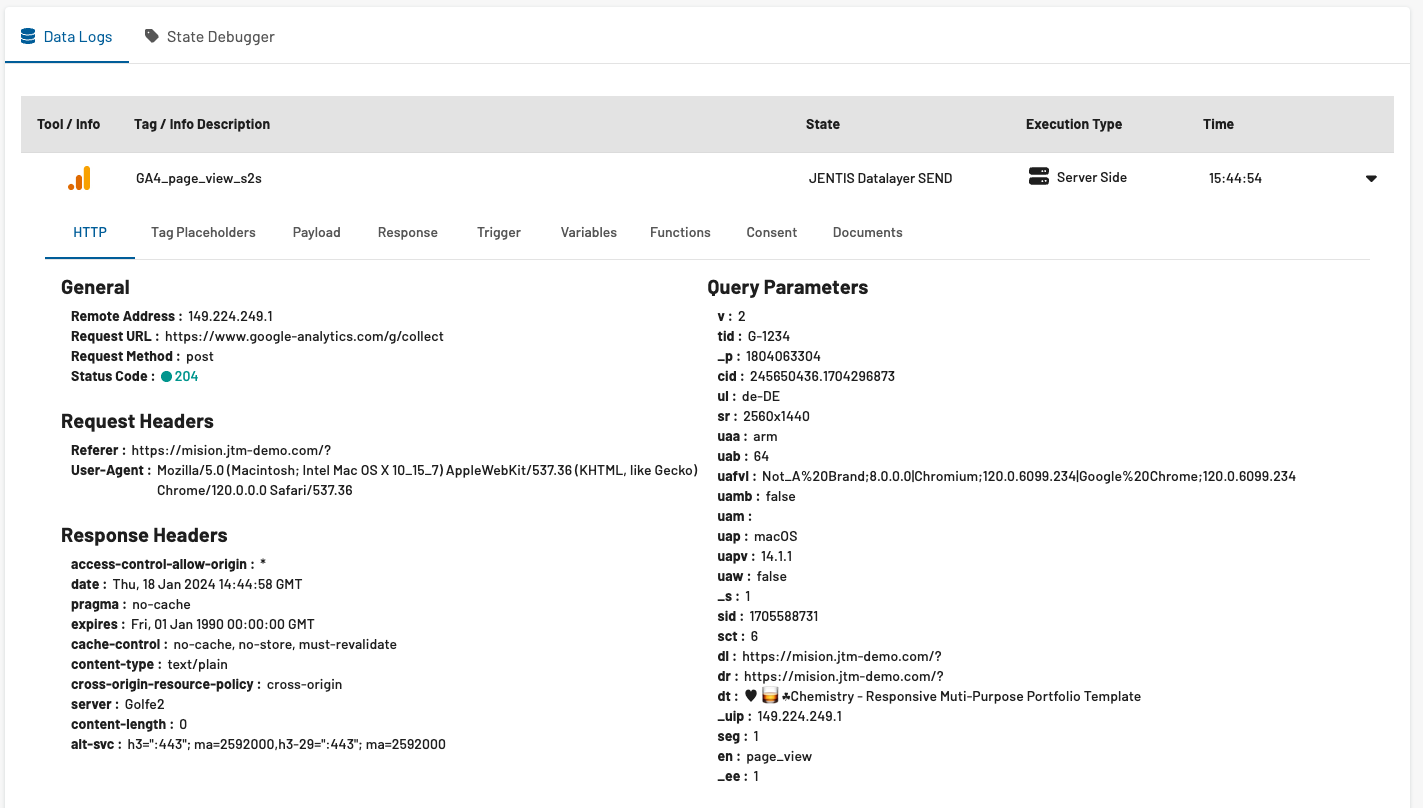1423x808 pixels.
Task: Switch to the State Debugger tab
Action: pos(210,36)
